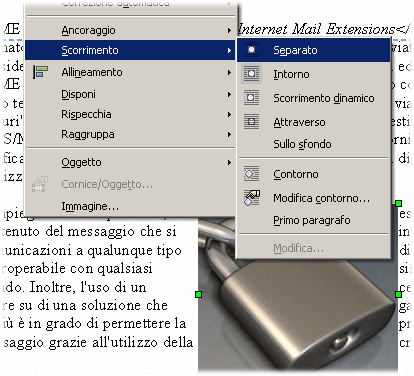Toggle the Primo paragrafo option
The height and width of the screenshot is (376, 414).
click(312, 220)
